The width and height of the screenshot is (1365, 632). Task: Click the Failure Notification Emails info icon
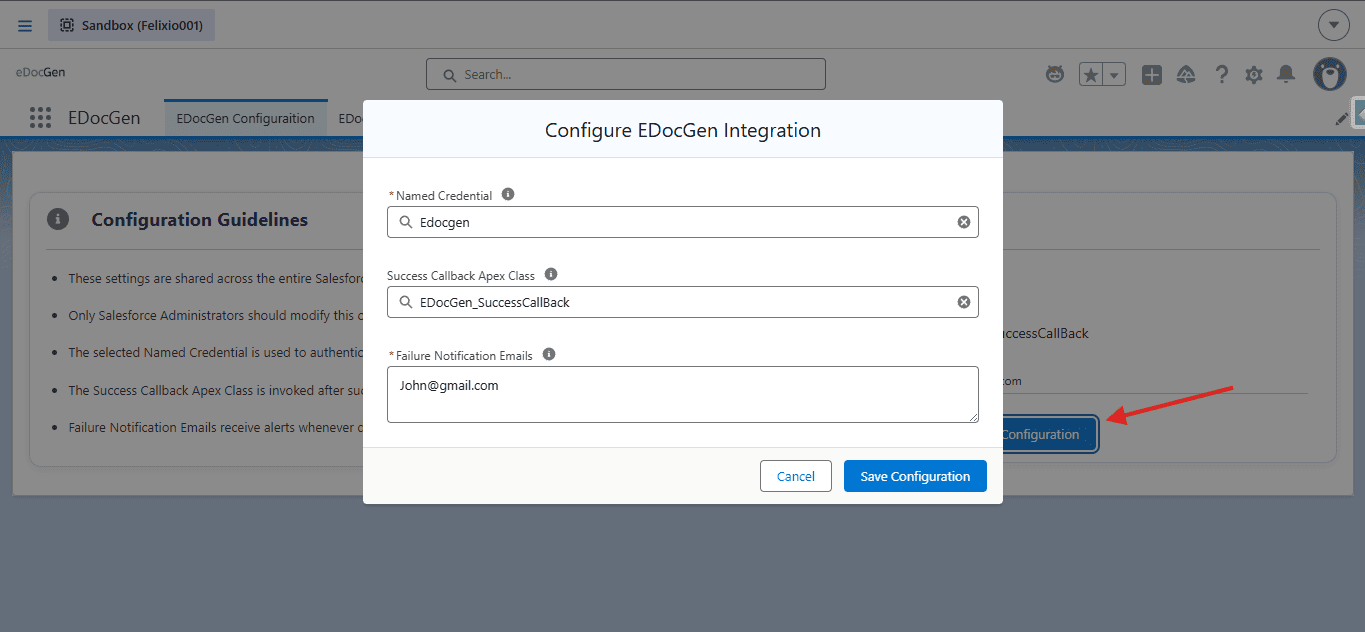point(549,354)
